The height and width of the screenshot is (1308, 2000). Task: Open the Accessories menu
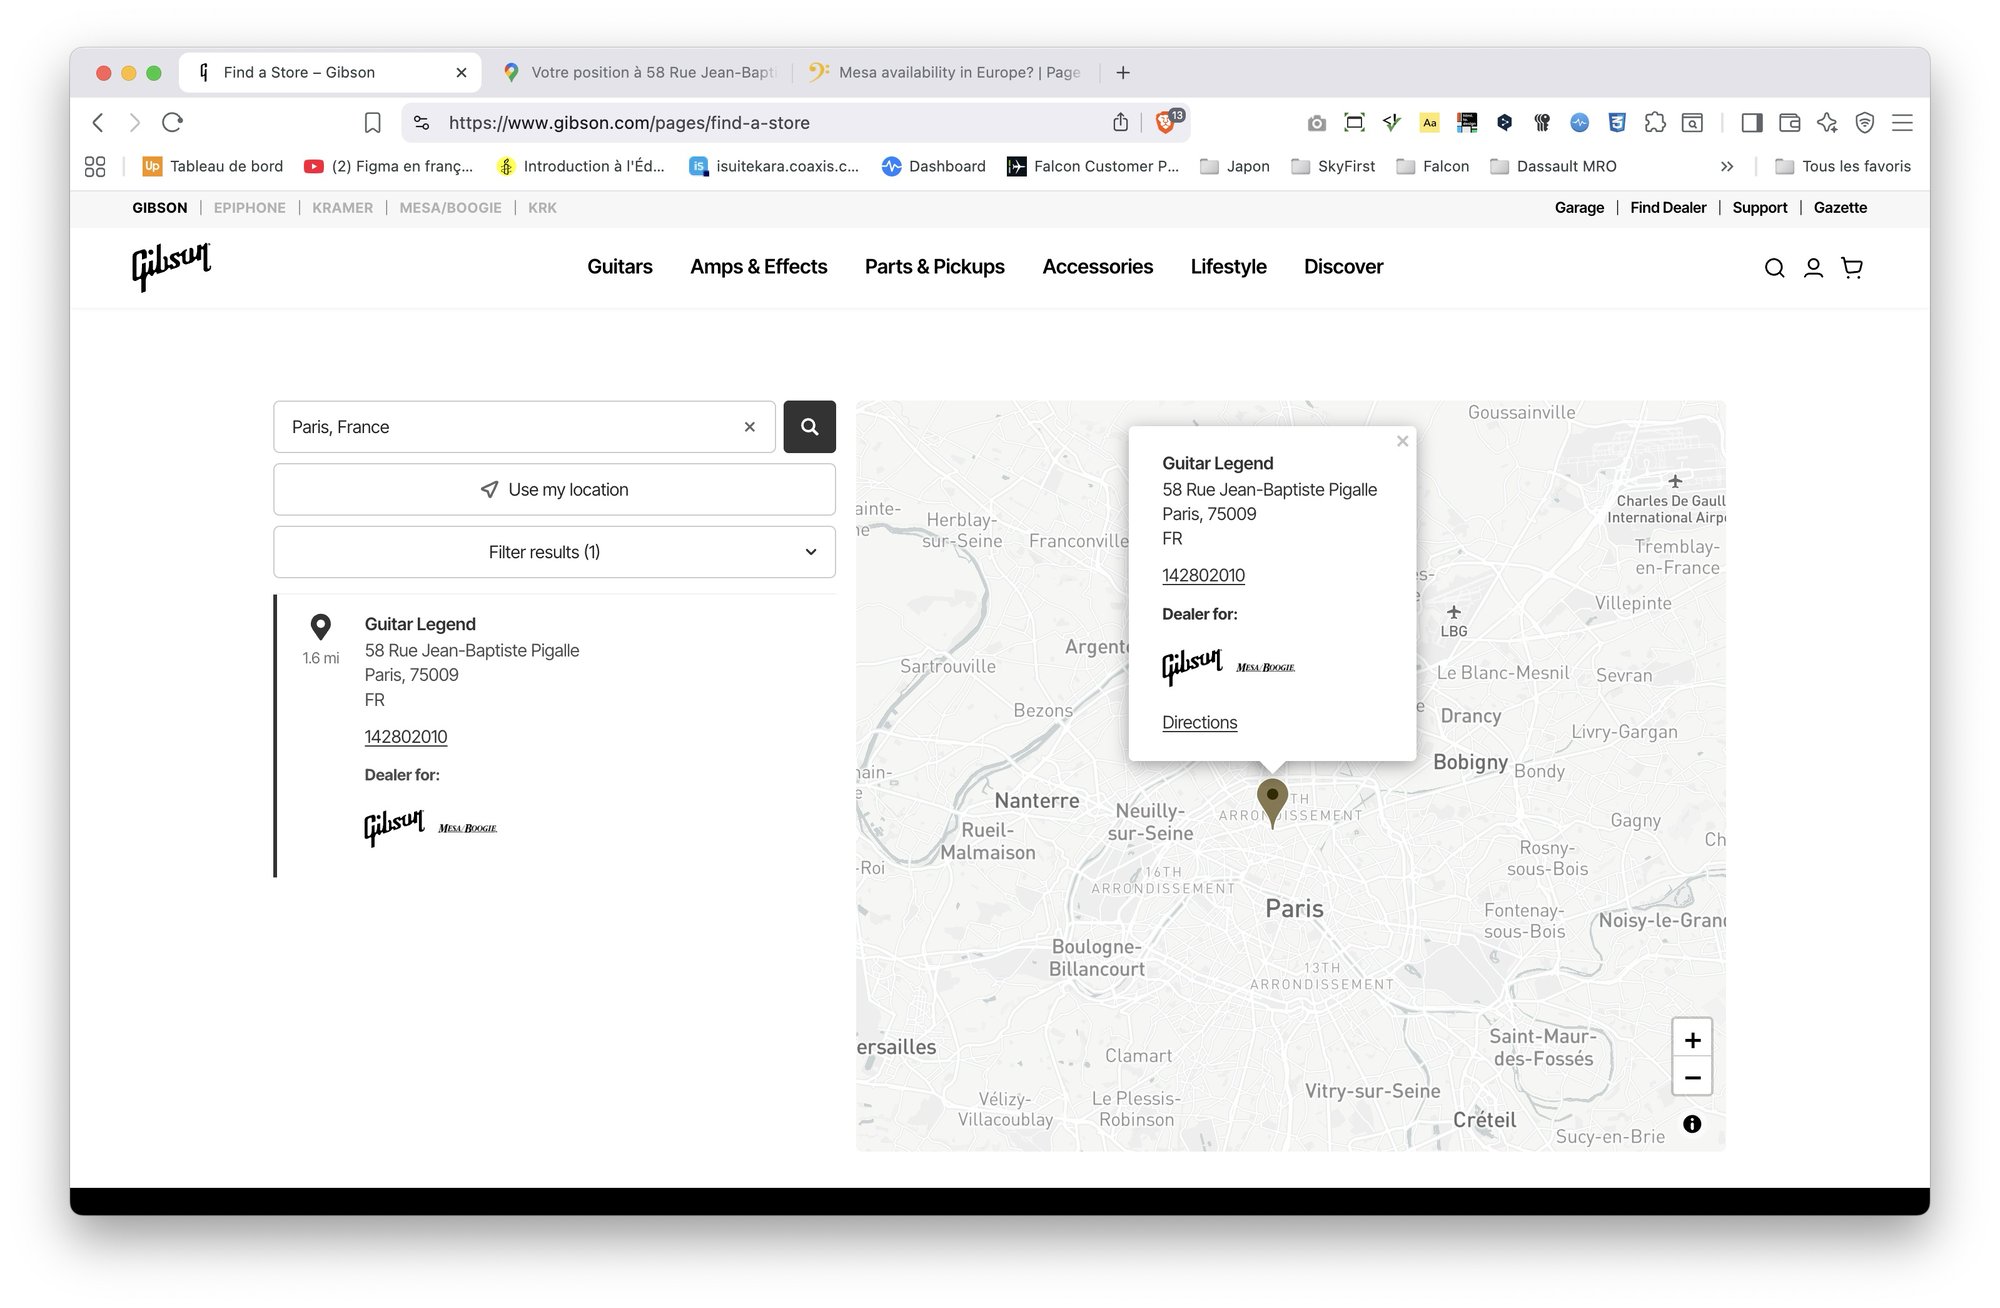coord(1098,267)
